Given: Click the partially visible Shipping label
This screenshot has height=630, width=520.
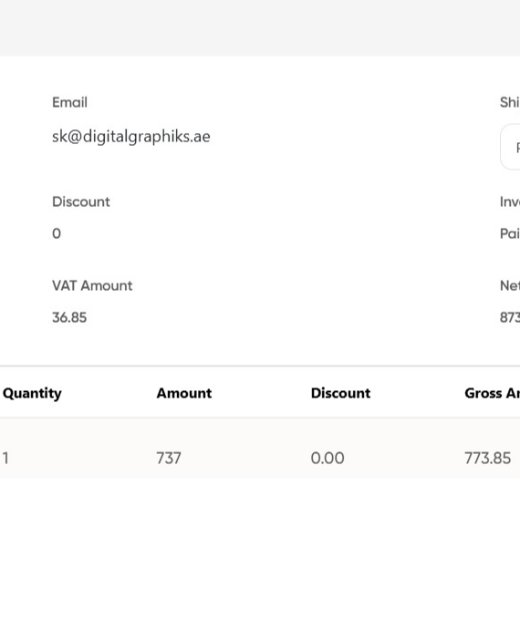Looking at the screenshot, I should [510, 102].
